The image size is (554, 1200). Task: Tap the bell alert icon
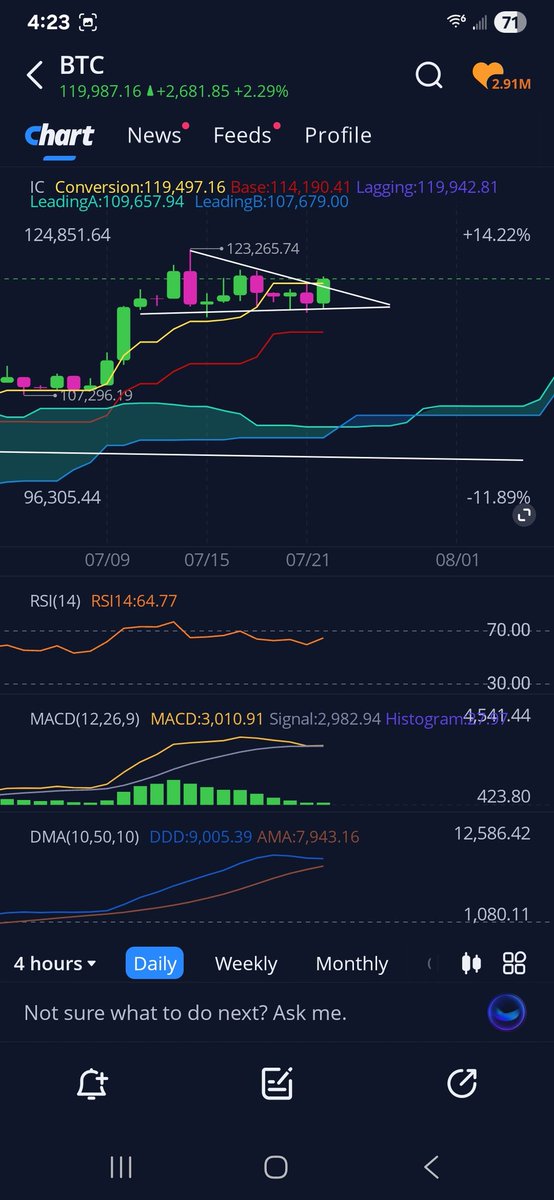(92, 1083)
